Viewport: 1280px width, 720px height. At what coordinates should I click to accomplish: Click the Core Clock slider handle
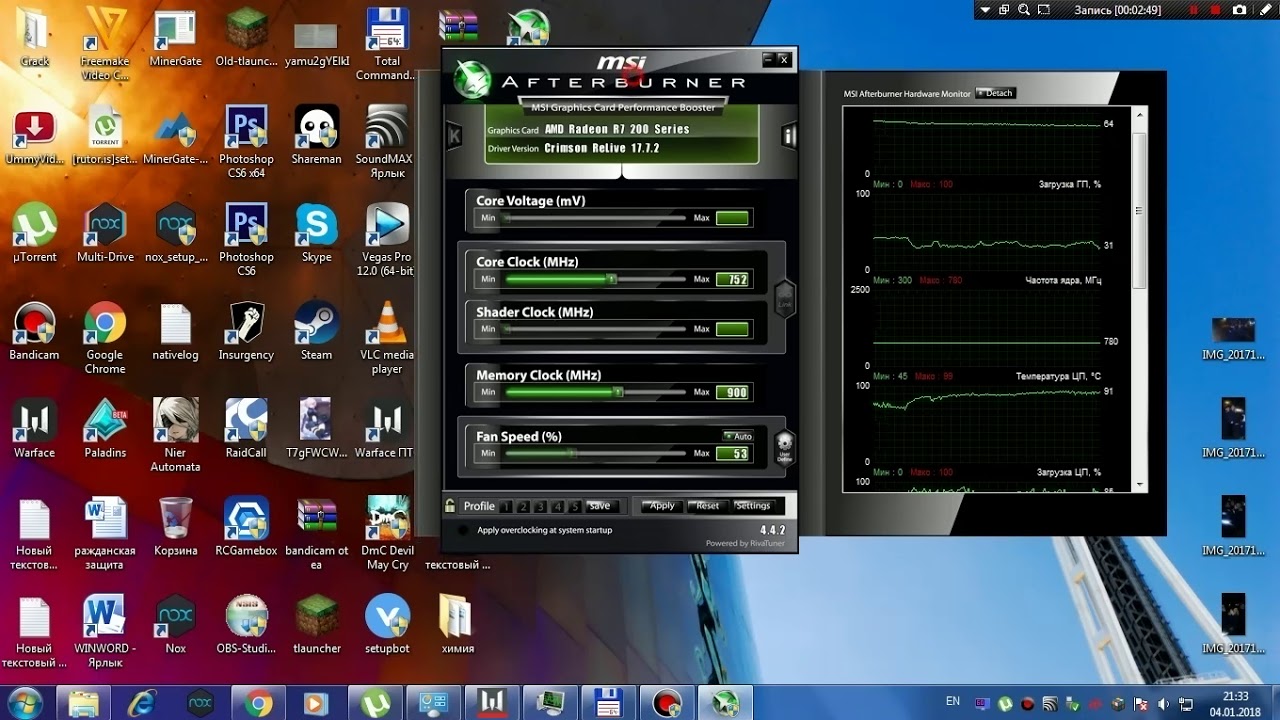pyautogui.click(x=611, y=279)
